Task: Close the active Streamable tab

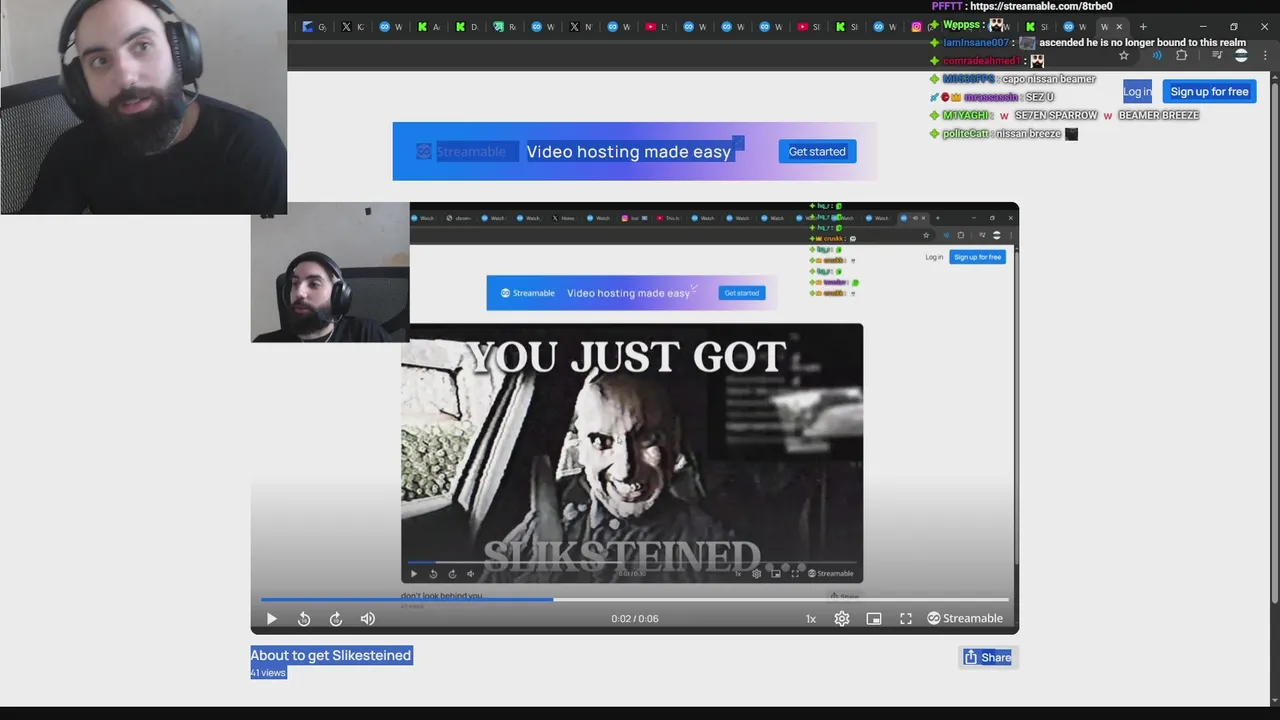Action: (1119, 27)
